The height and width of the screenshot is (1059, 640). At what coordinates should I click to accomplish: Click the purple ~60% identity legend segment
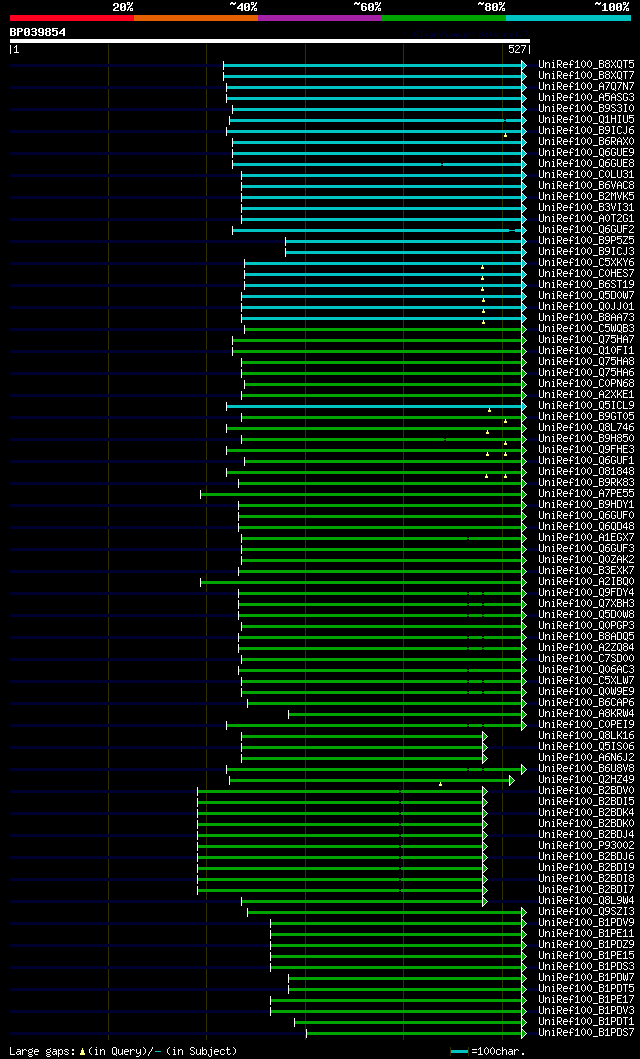tap(320, 17)
